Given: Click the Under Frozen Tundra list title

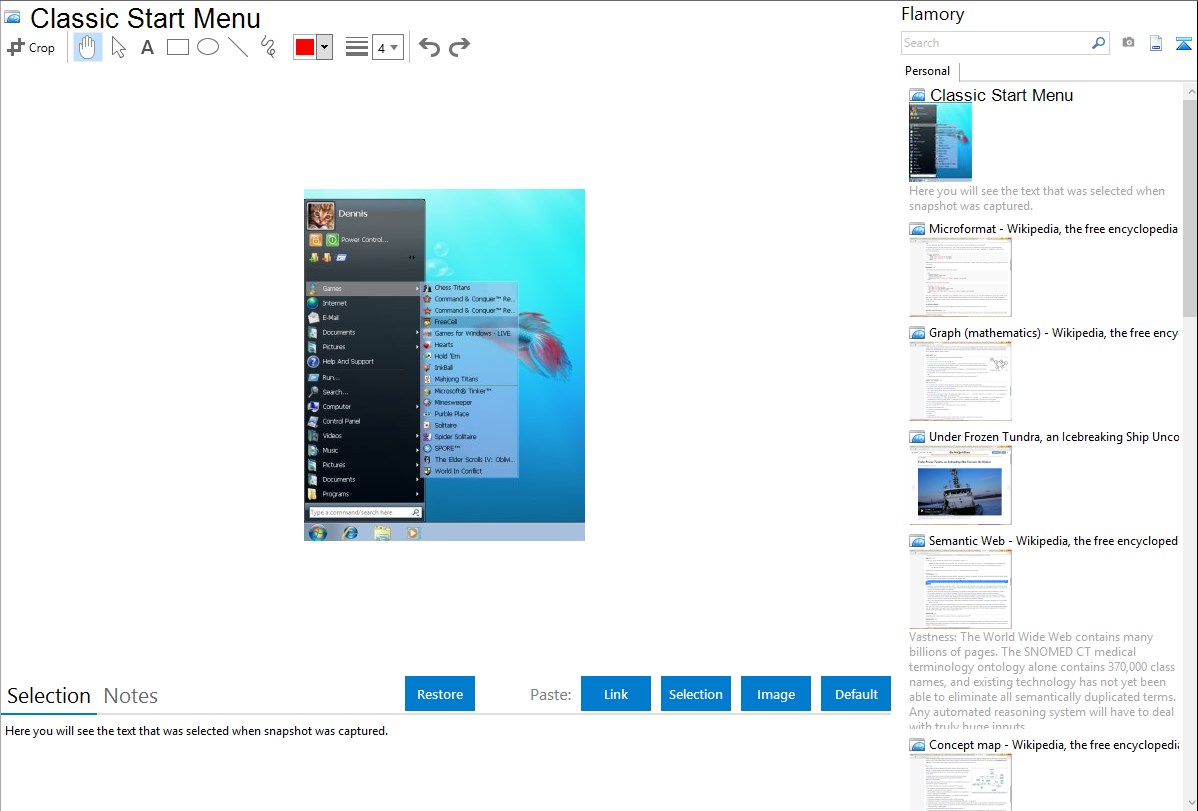Looking at the screenshot, I should coord(1054,436).
